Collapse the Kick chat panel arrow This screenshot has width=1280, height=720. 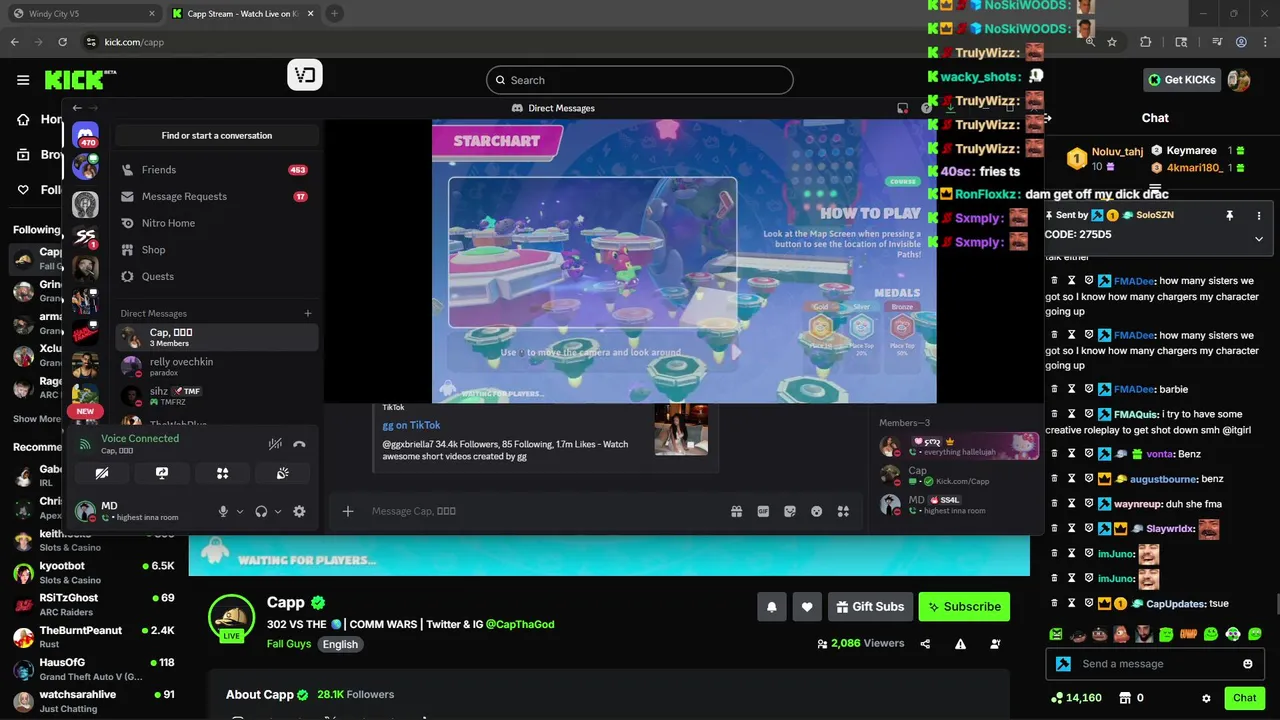pyautogui.click(x=1047, y=118)
